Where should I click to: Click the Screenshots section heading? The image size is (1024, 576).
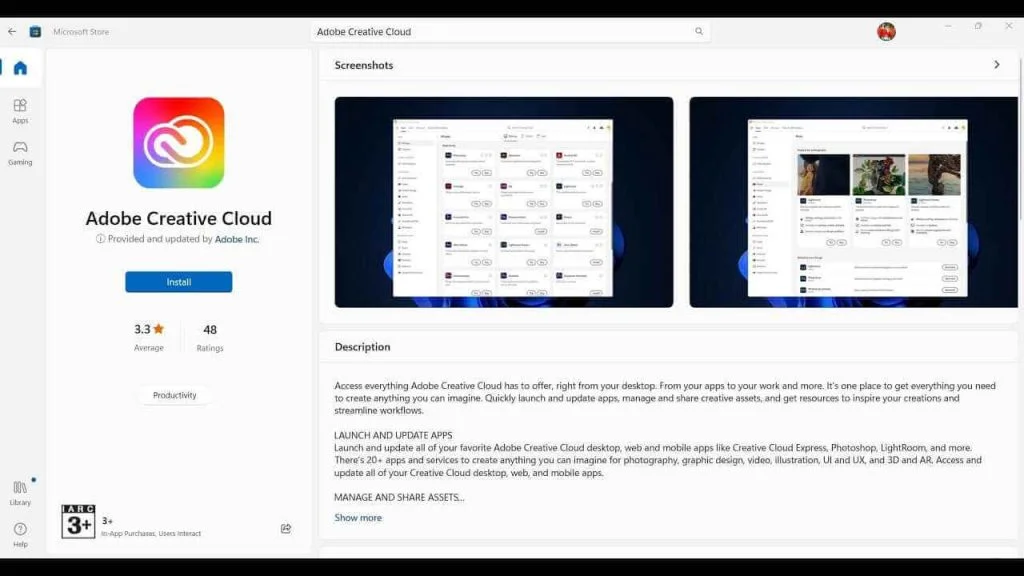364,65
